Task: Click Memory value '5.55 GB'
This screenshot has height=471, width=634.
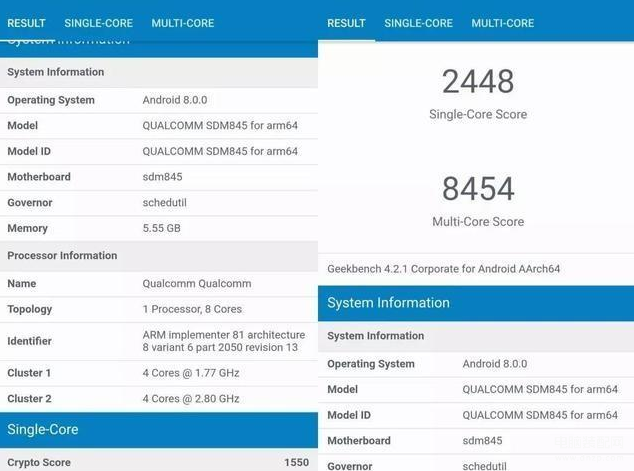Action: click(x=162, y=228)
